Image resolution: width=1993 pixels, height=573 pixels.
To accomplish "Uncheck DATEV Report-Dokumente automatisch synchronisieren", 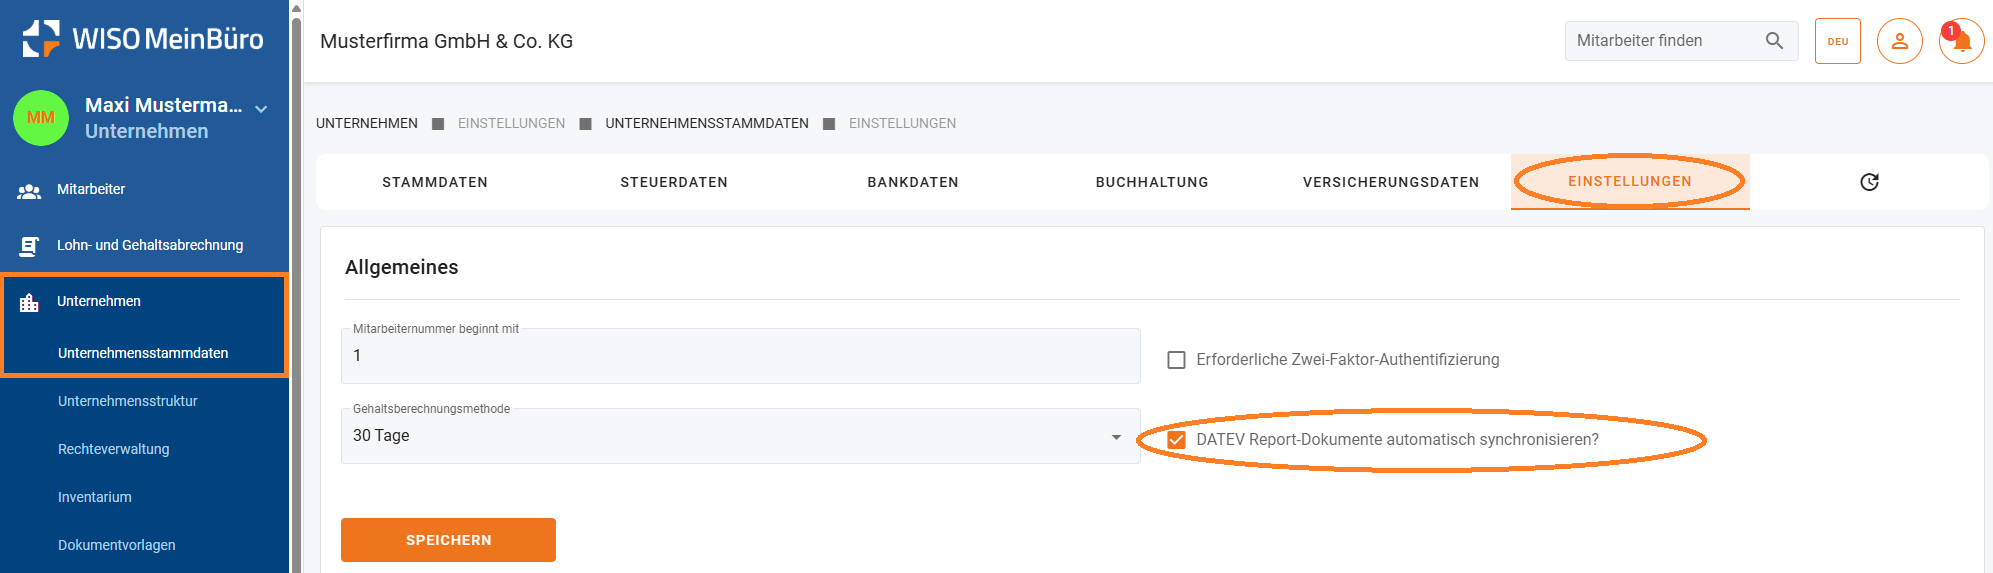I will point(1177,440).
